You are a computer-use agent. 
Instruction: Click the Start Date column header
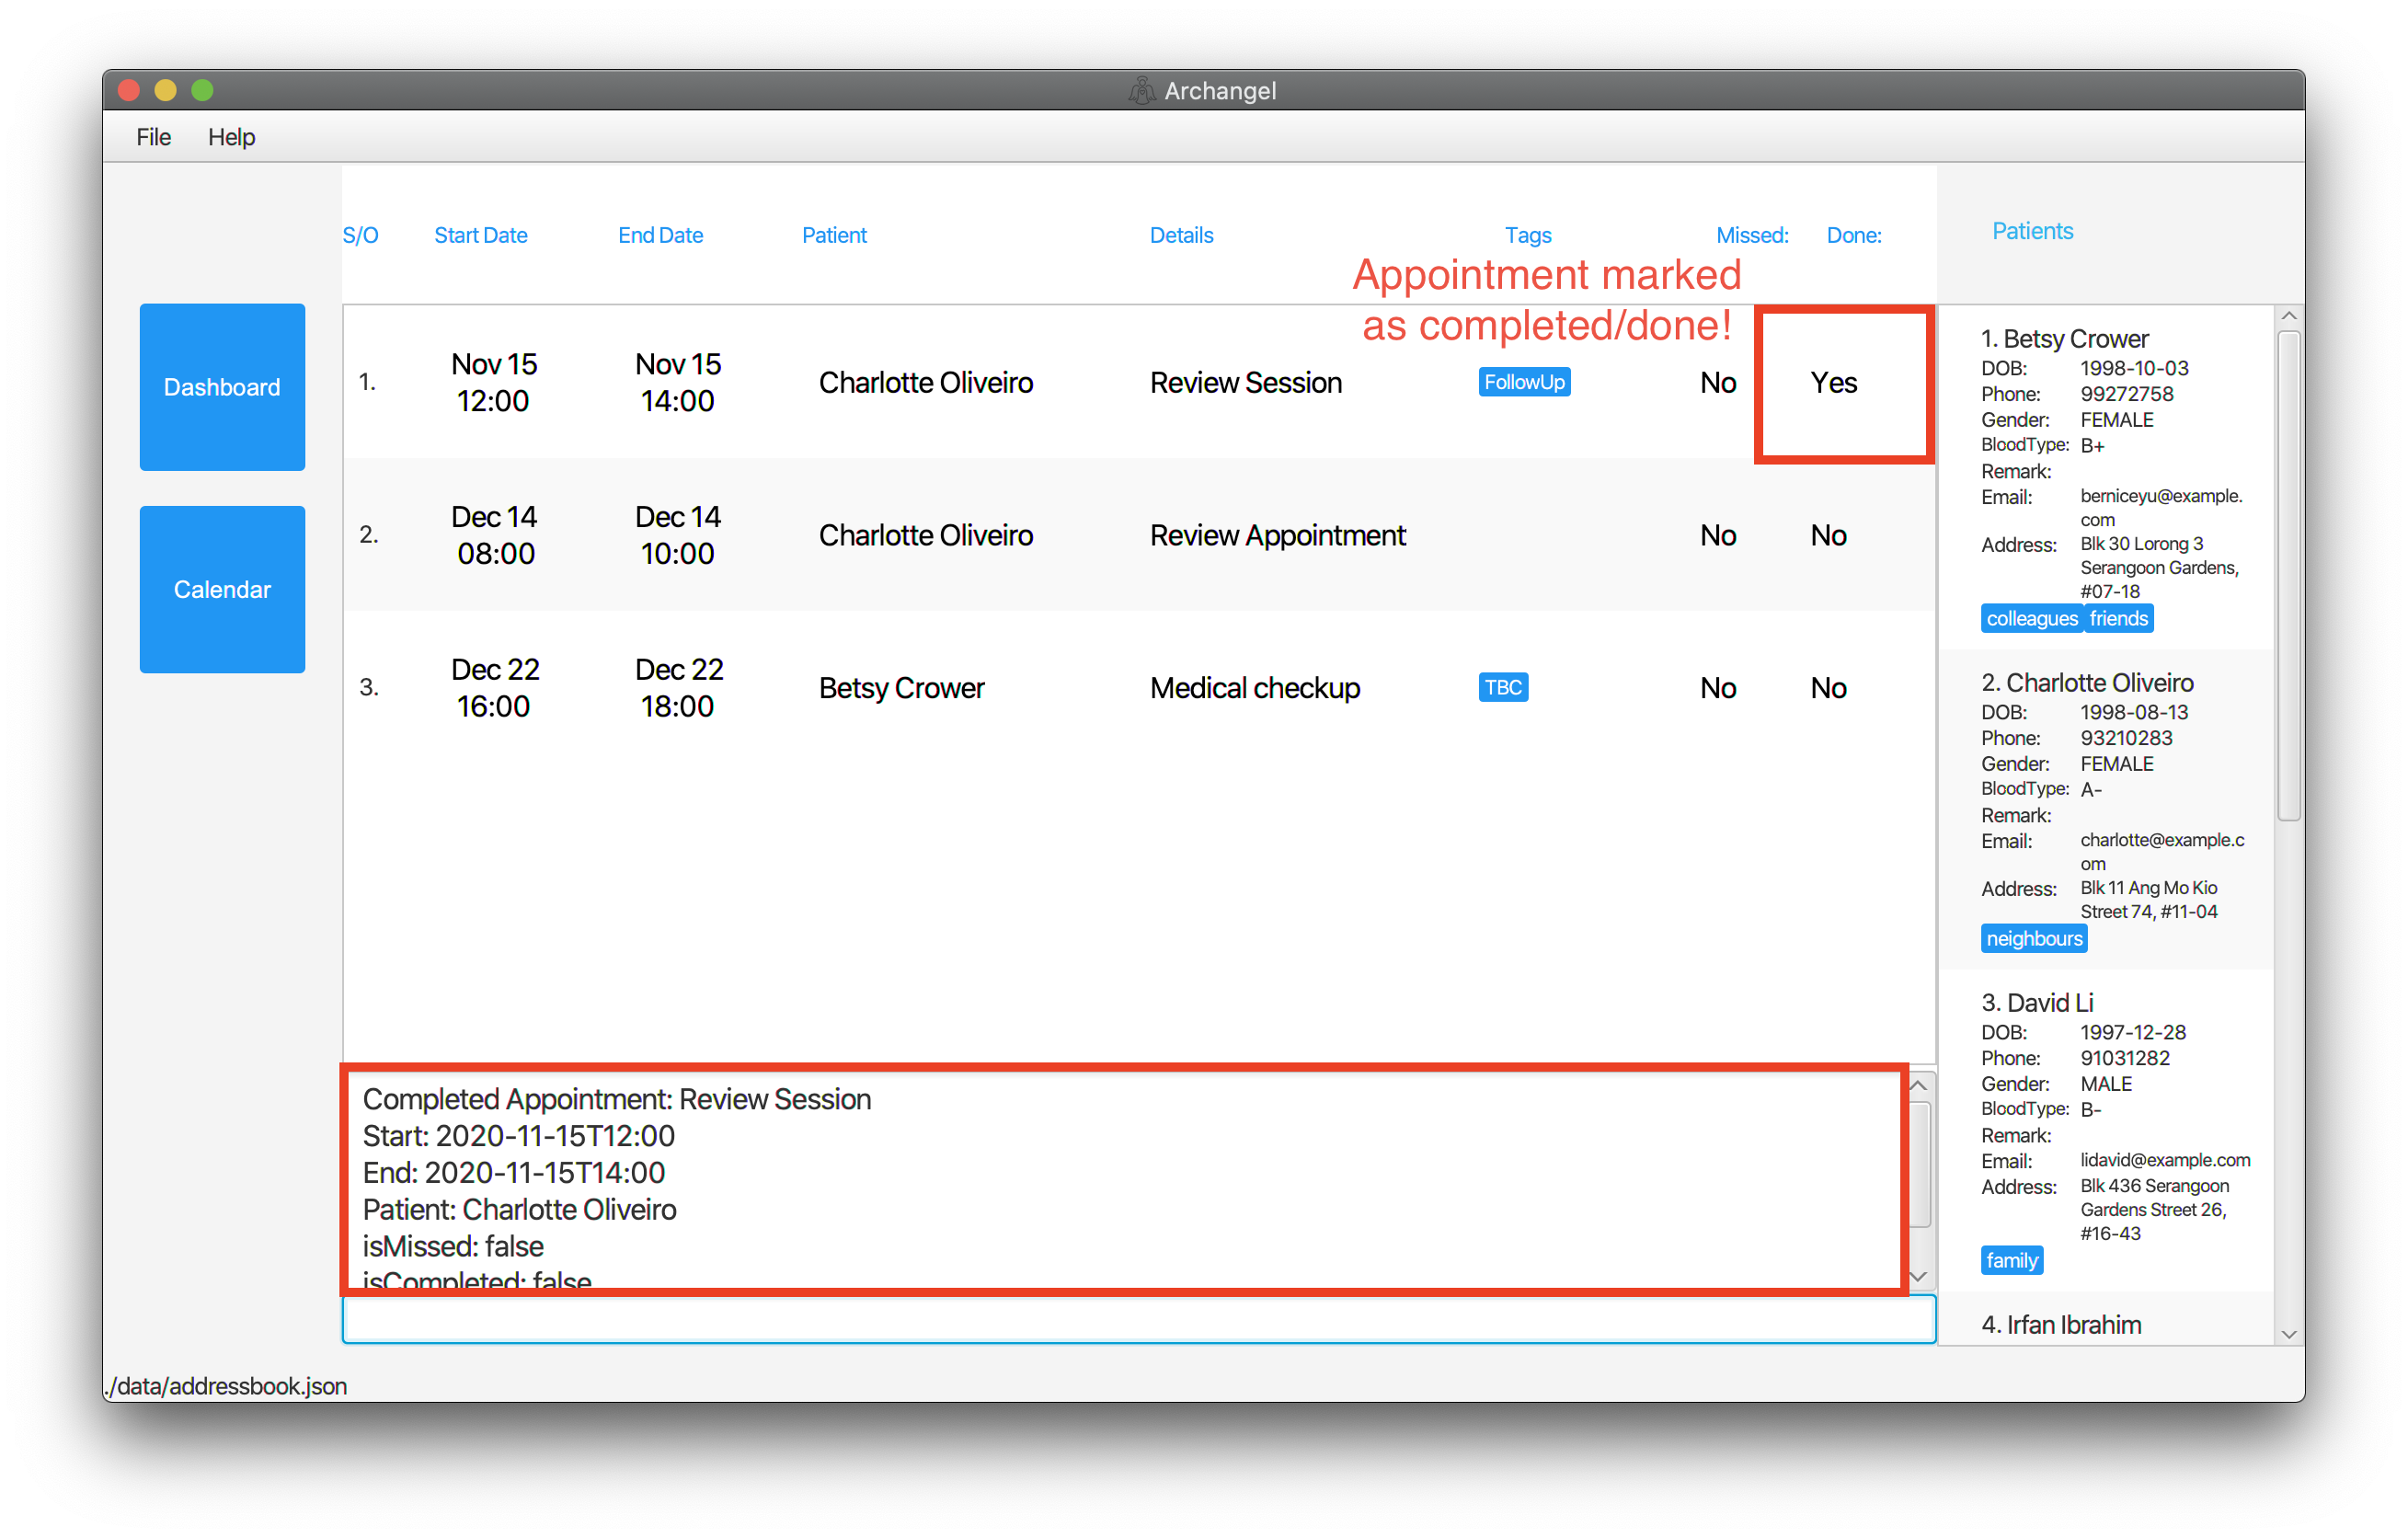click(x=480, y=235)
